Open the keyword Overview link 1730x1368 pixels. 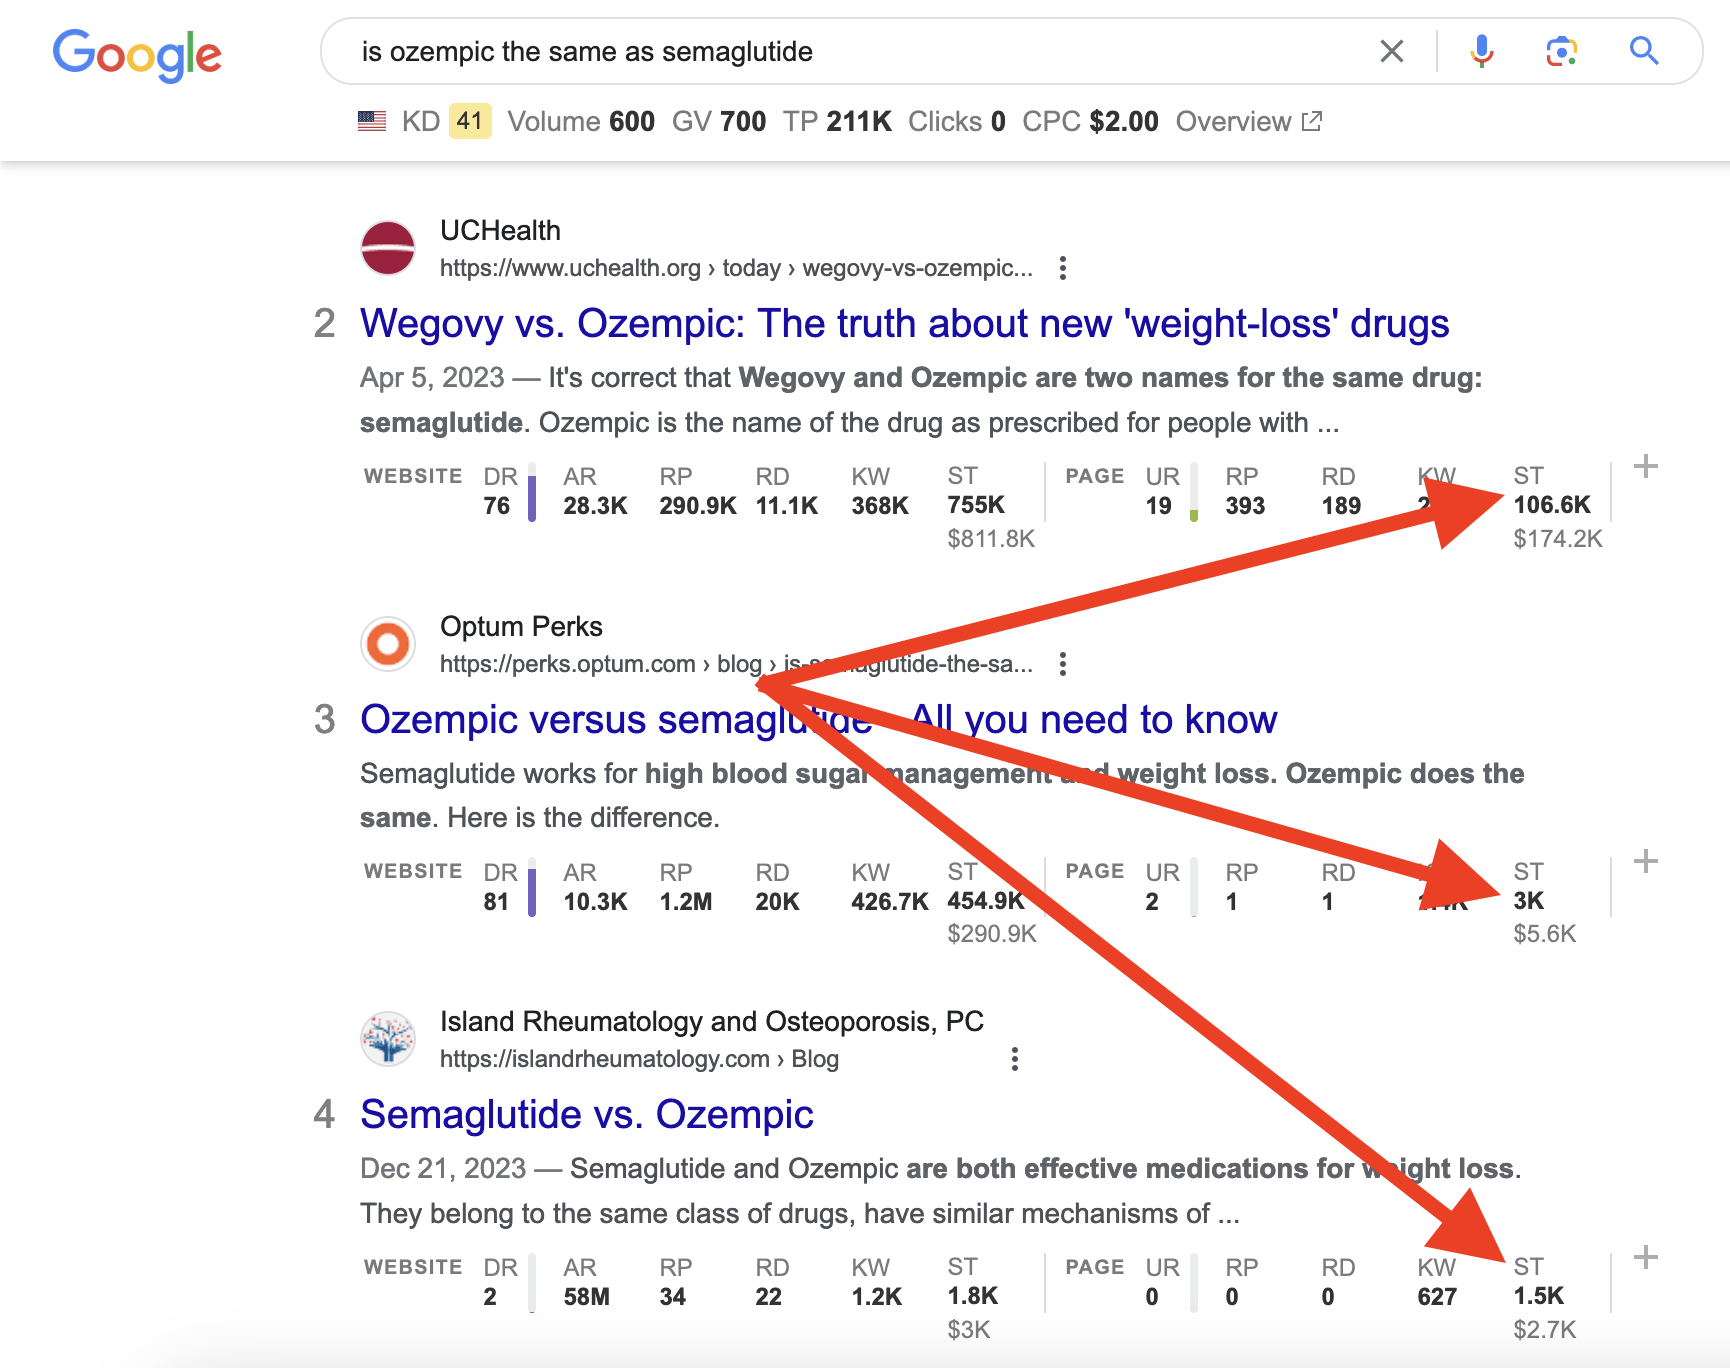pyautogui.click(x=1249, y=122)
